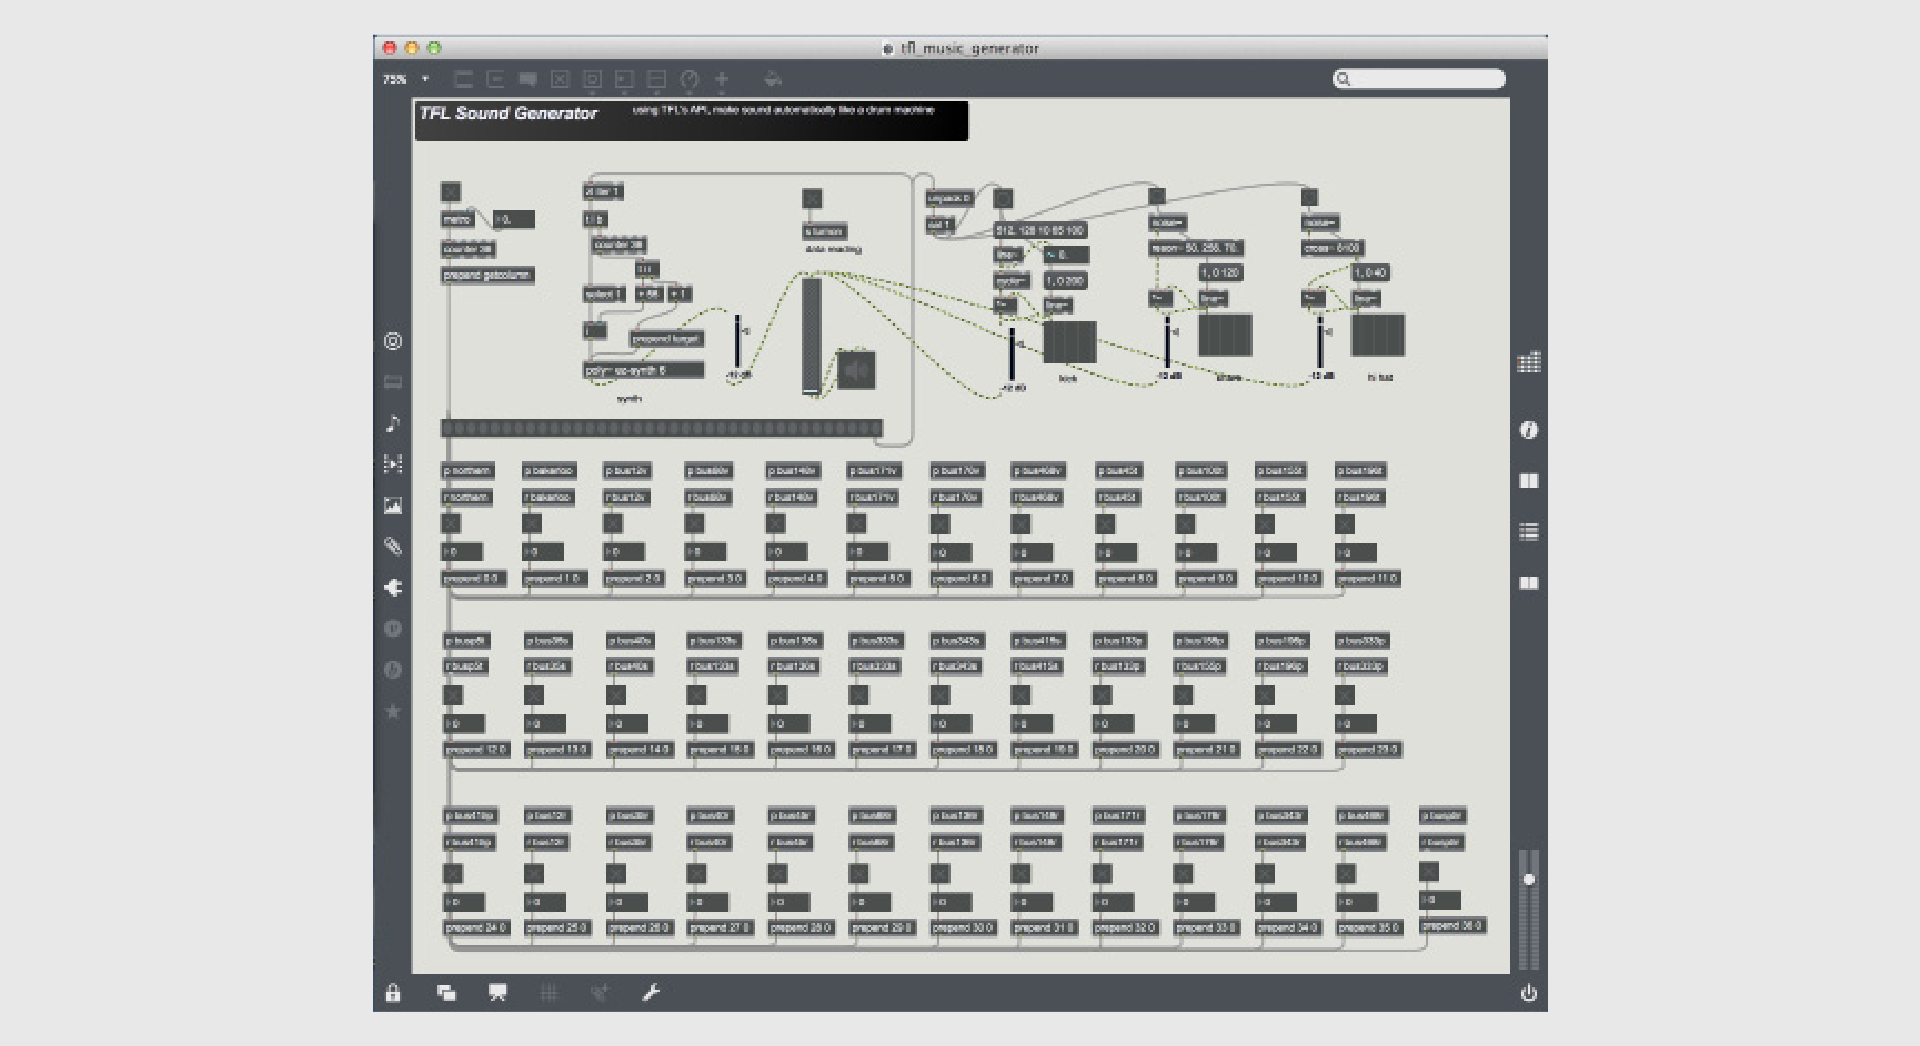This screenshot has height=1046, width=1920.
Task: Pick the number box toolbar icon
Action: 624,79
